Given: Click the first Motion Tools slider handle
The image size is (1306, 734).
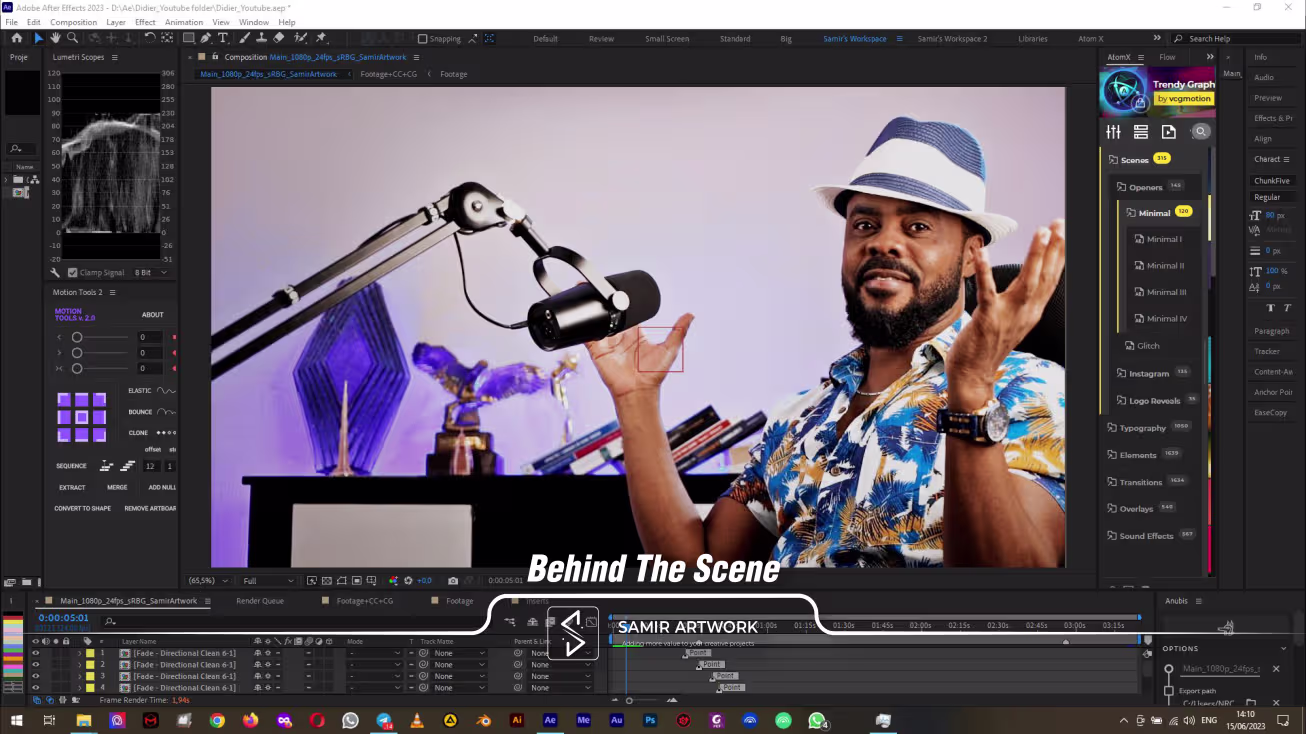Looking at the screenshot, I should pos(77,338).
